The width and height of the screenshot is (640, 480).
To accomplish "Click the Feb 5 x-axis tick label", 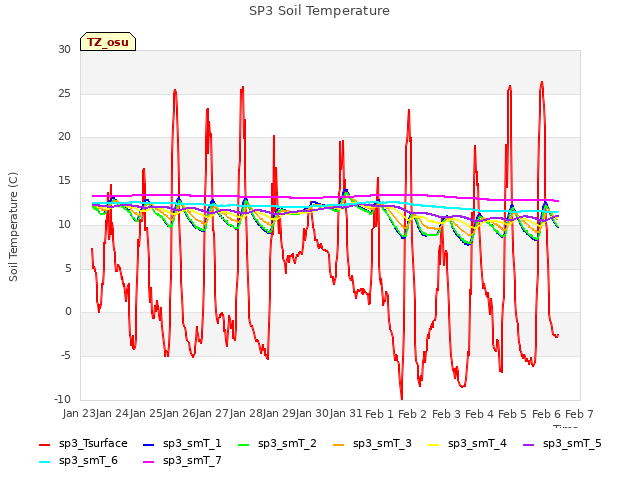I will click(x=513, y=414).
